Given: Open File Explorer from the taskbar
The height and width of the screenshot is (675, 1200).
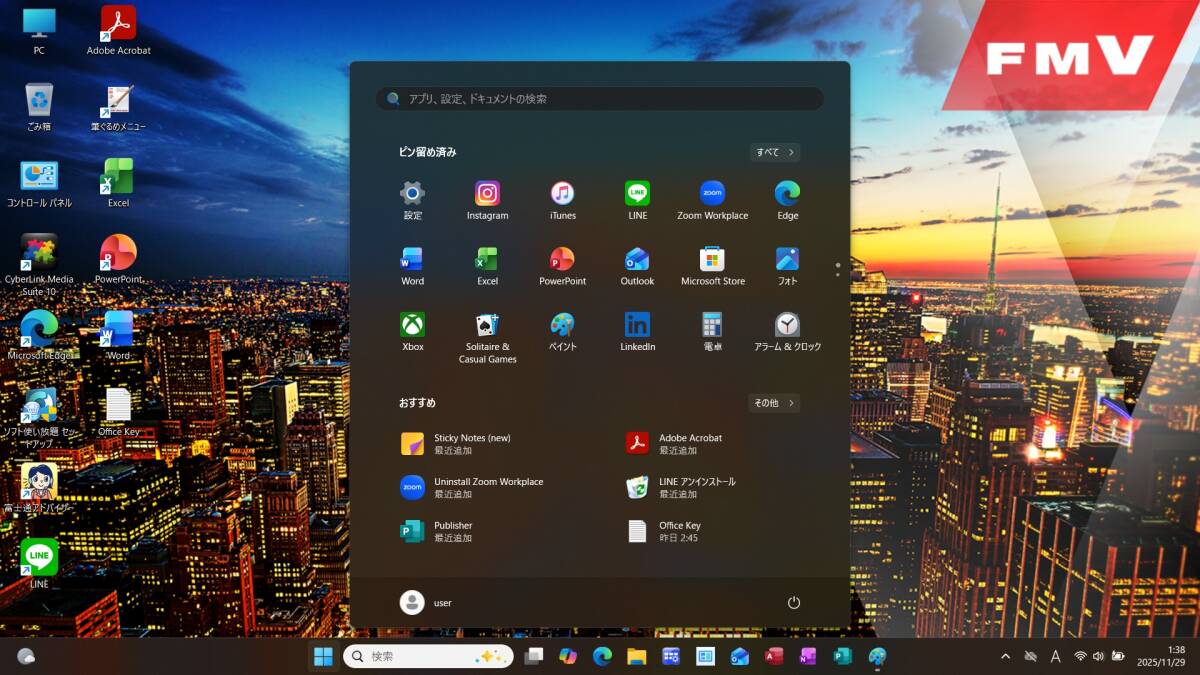Looking at the screenshot, I should point(636,656).
